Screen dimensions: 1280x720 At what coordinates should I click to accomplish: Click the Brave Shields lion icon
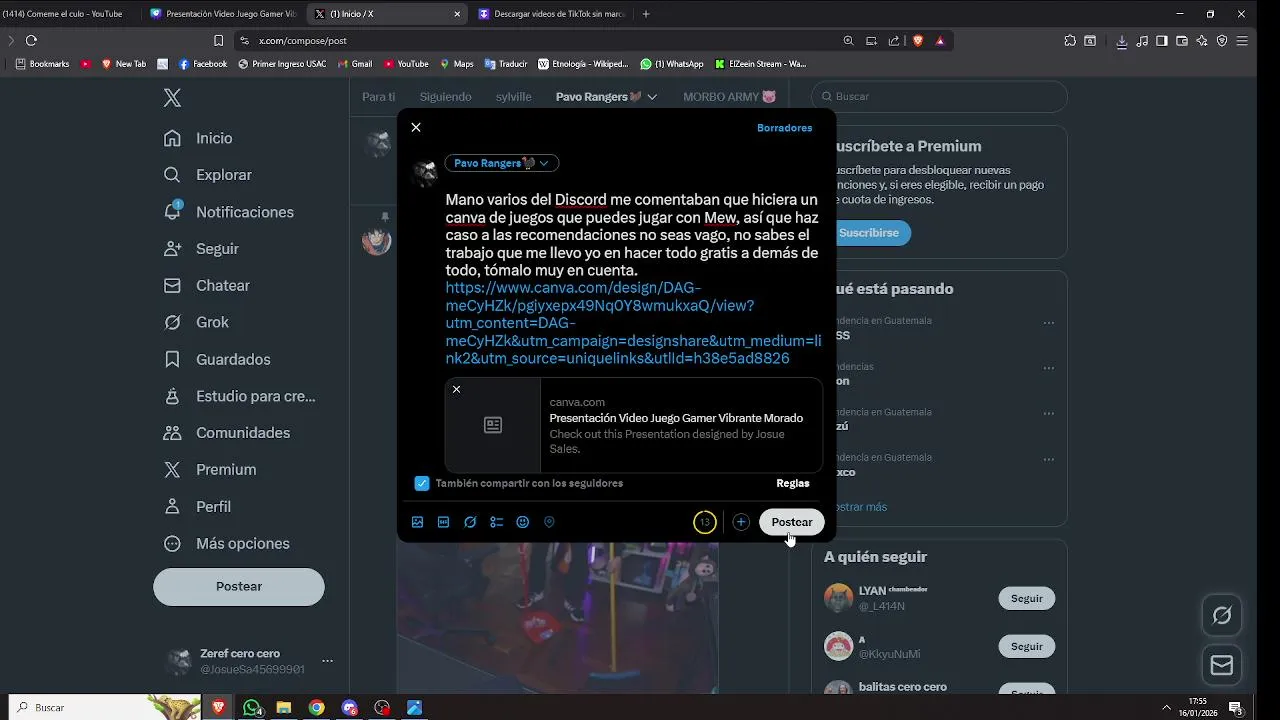(x=918, y=41)
